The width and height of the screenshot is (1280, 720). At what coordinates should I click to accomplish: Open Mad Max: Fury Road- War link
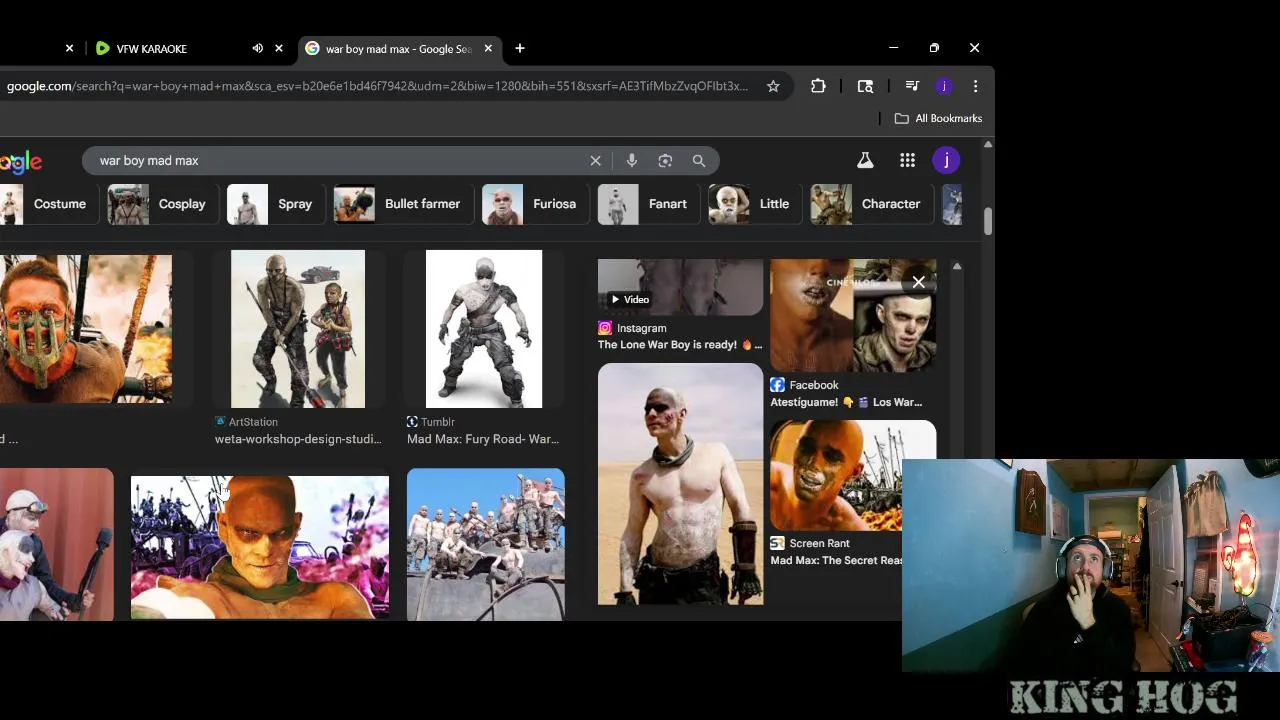483,439
